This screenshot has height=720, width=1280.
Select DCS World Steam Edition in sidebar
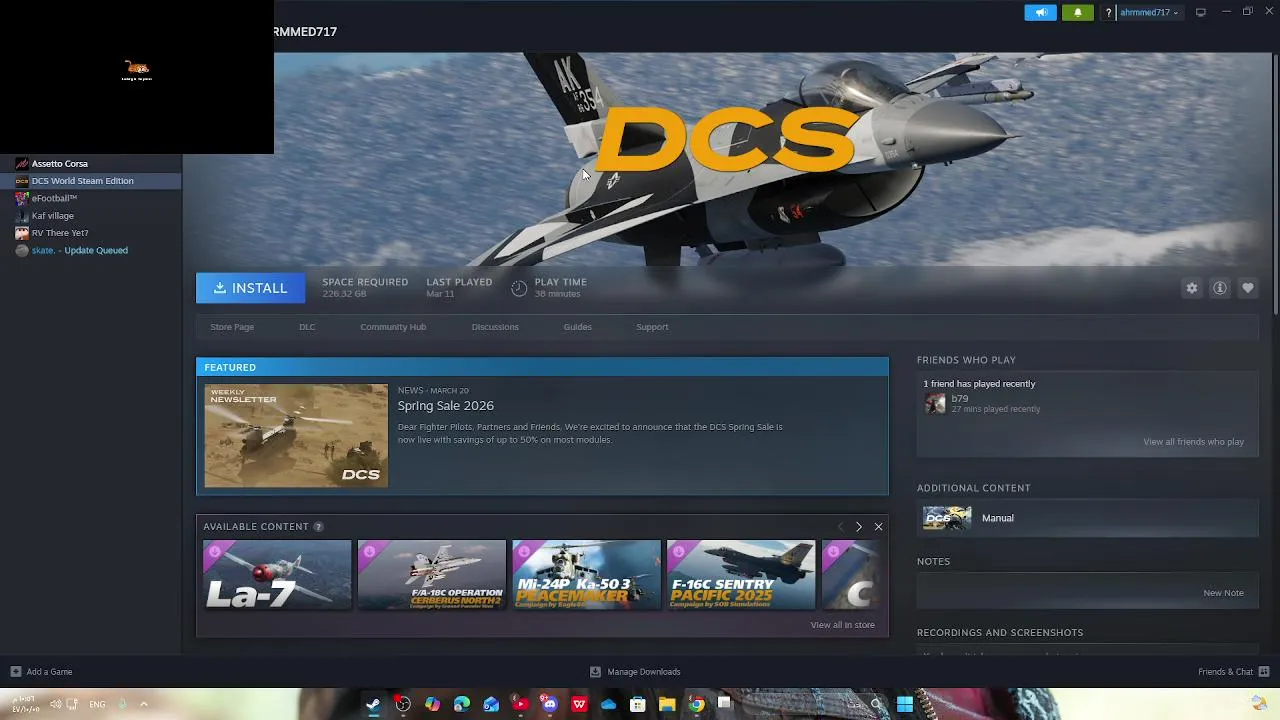tap(82, 181)
